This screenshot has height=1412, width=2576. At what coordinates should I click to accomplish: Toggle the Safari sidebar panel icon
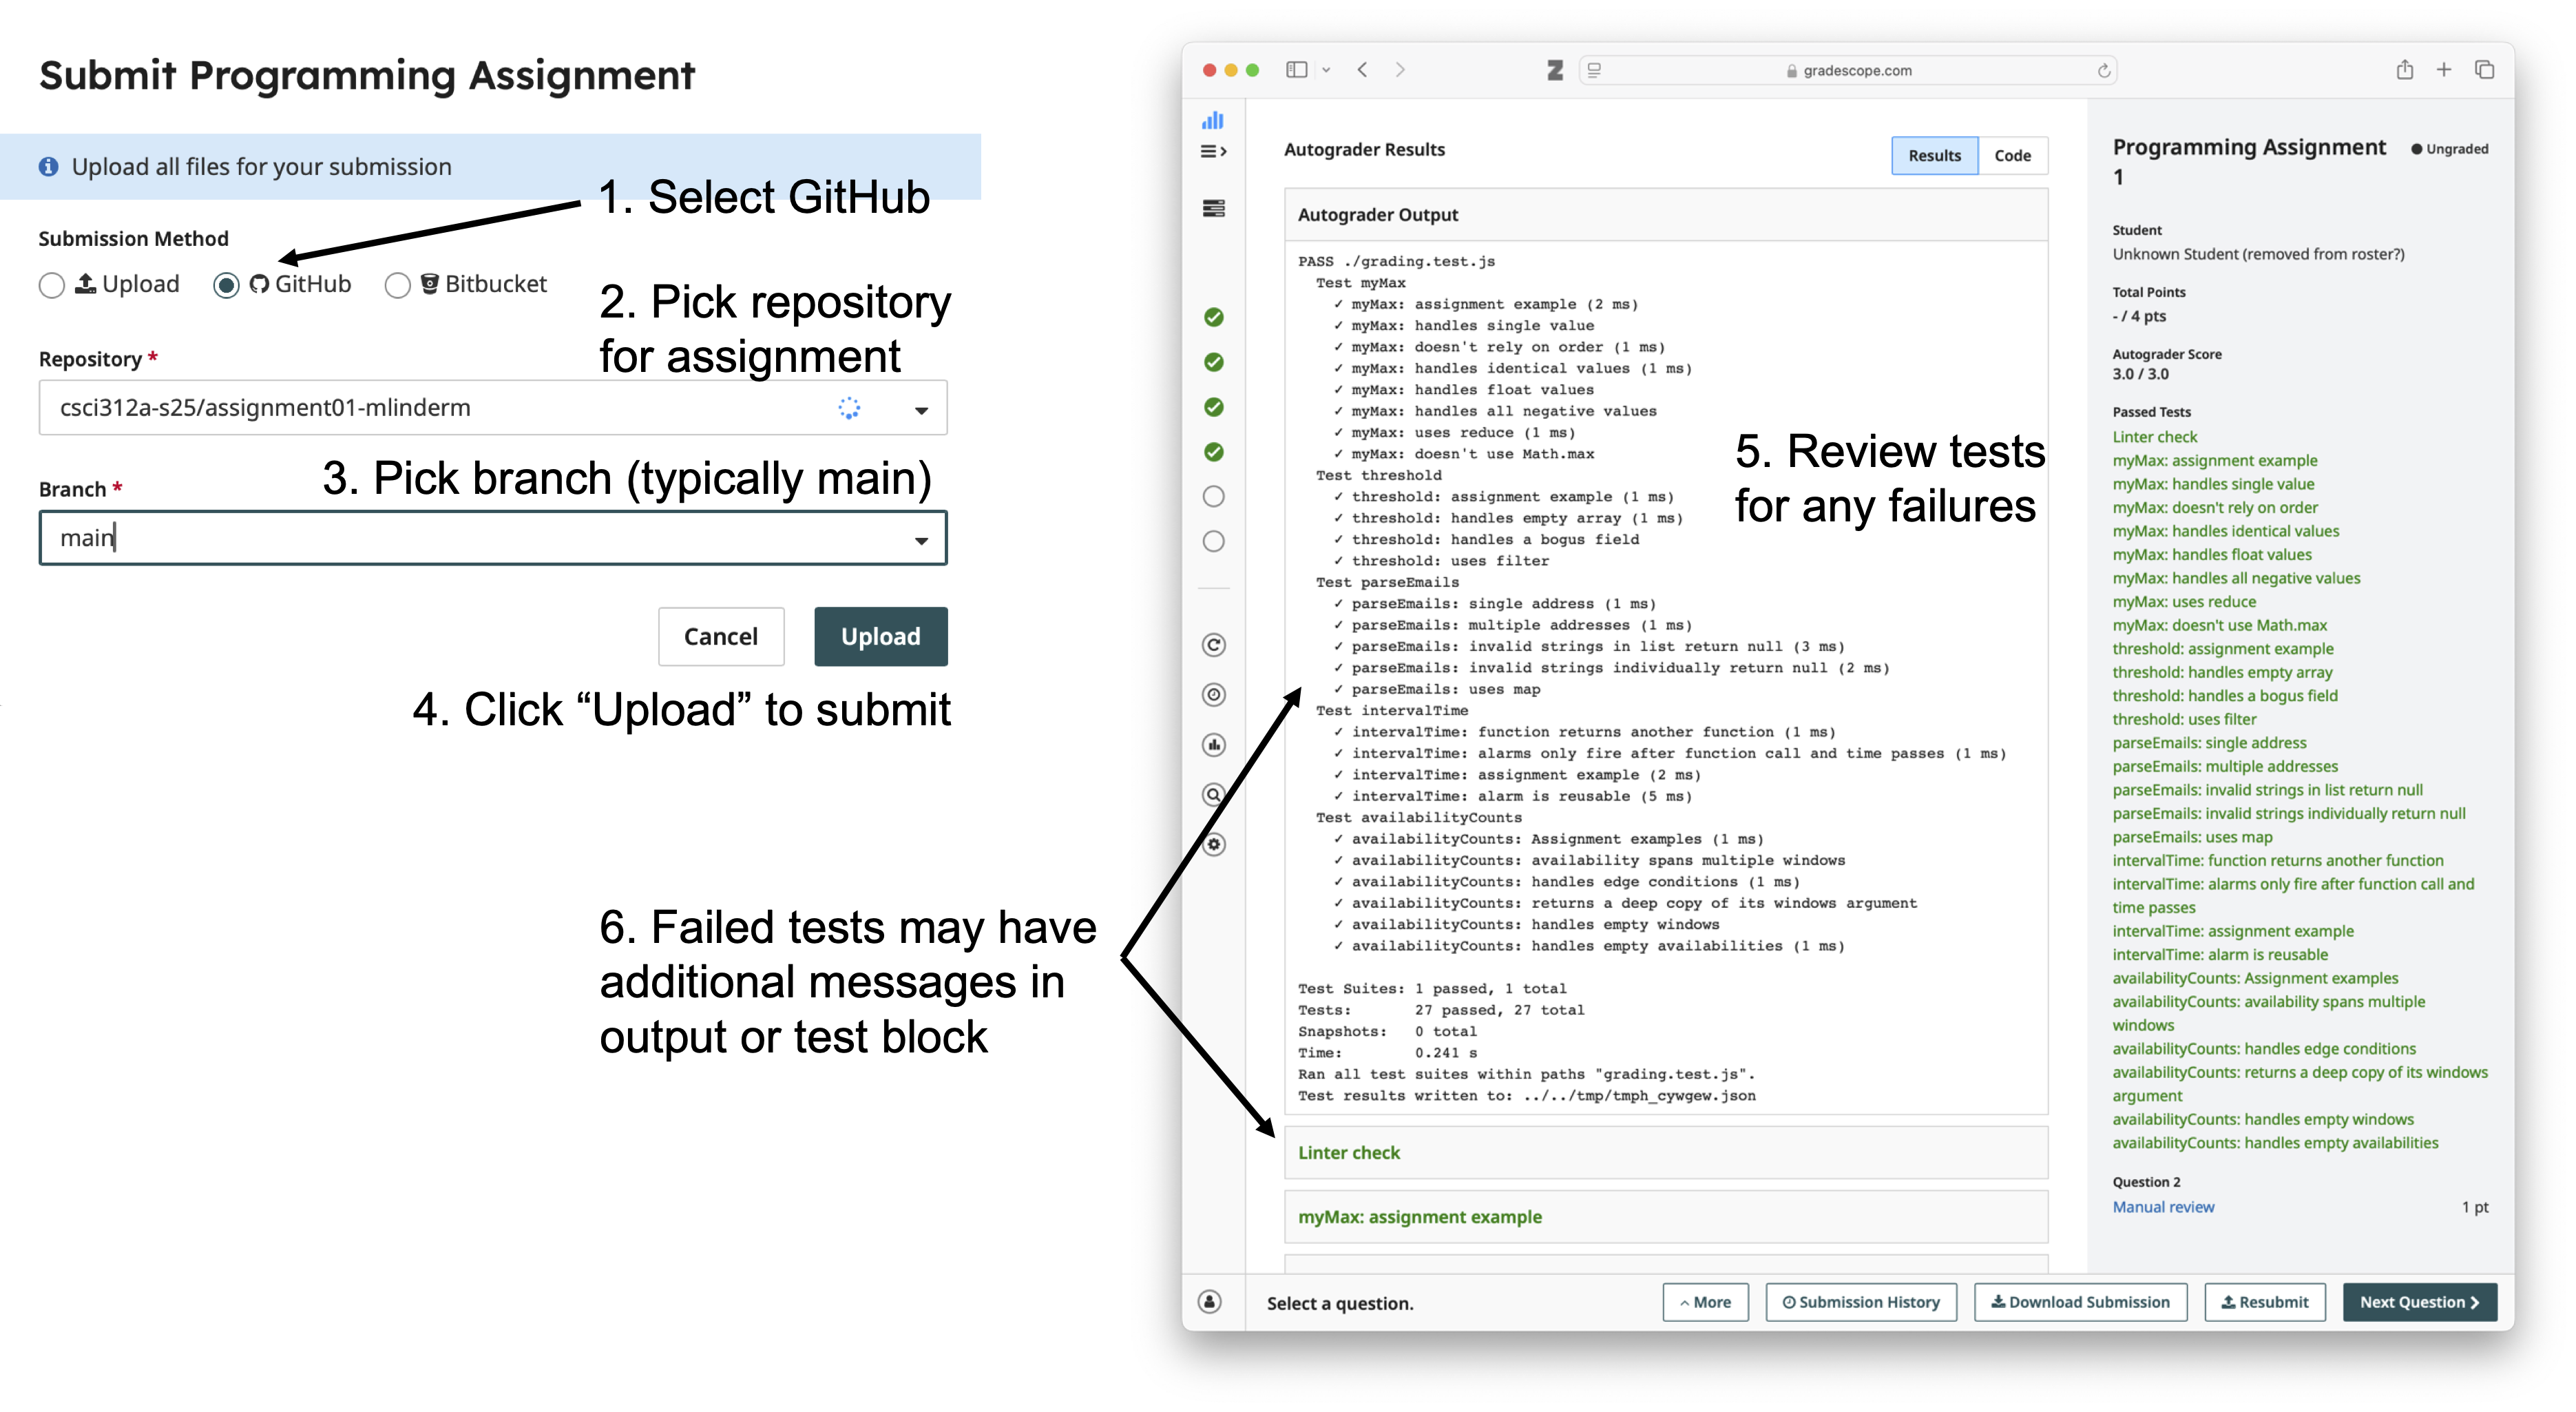point(1296,69)
